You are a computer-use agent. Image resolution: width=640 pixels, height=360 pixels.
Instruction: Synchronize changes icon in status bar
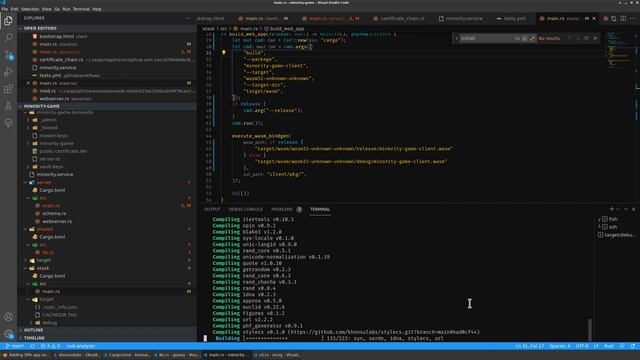[x=32, y=346]
